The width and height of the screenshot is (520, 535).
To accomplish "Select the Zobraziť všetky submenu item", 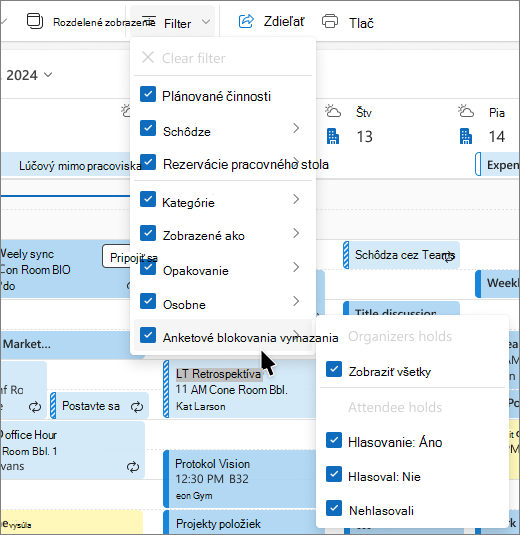I will point(412,370).
